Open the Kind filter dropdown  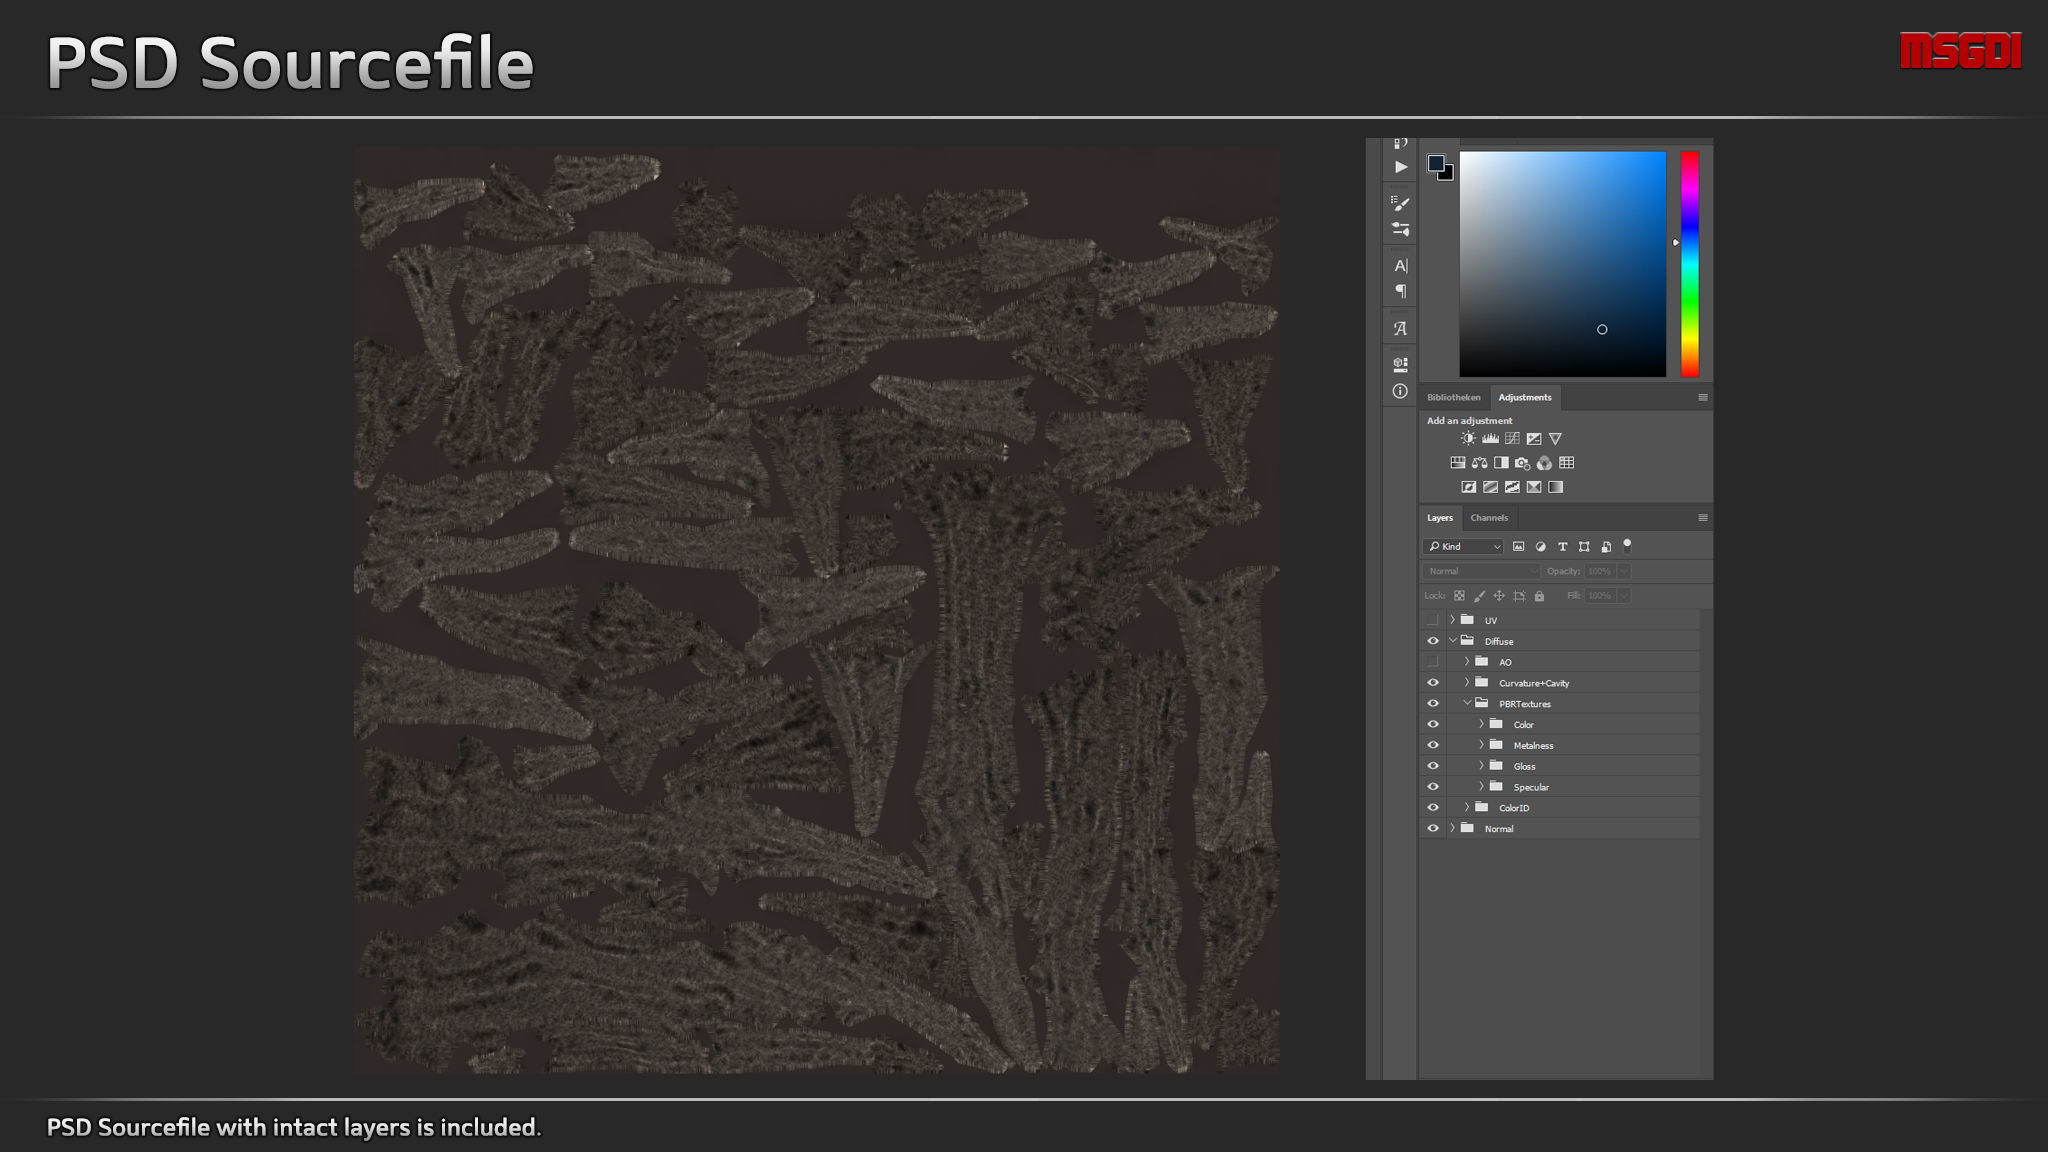(x=1464, y=547)
